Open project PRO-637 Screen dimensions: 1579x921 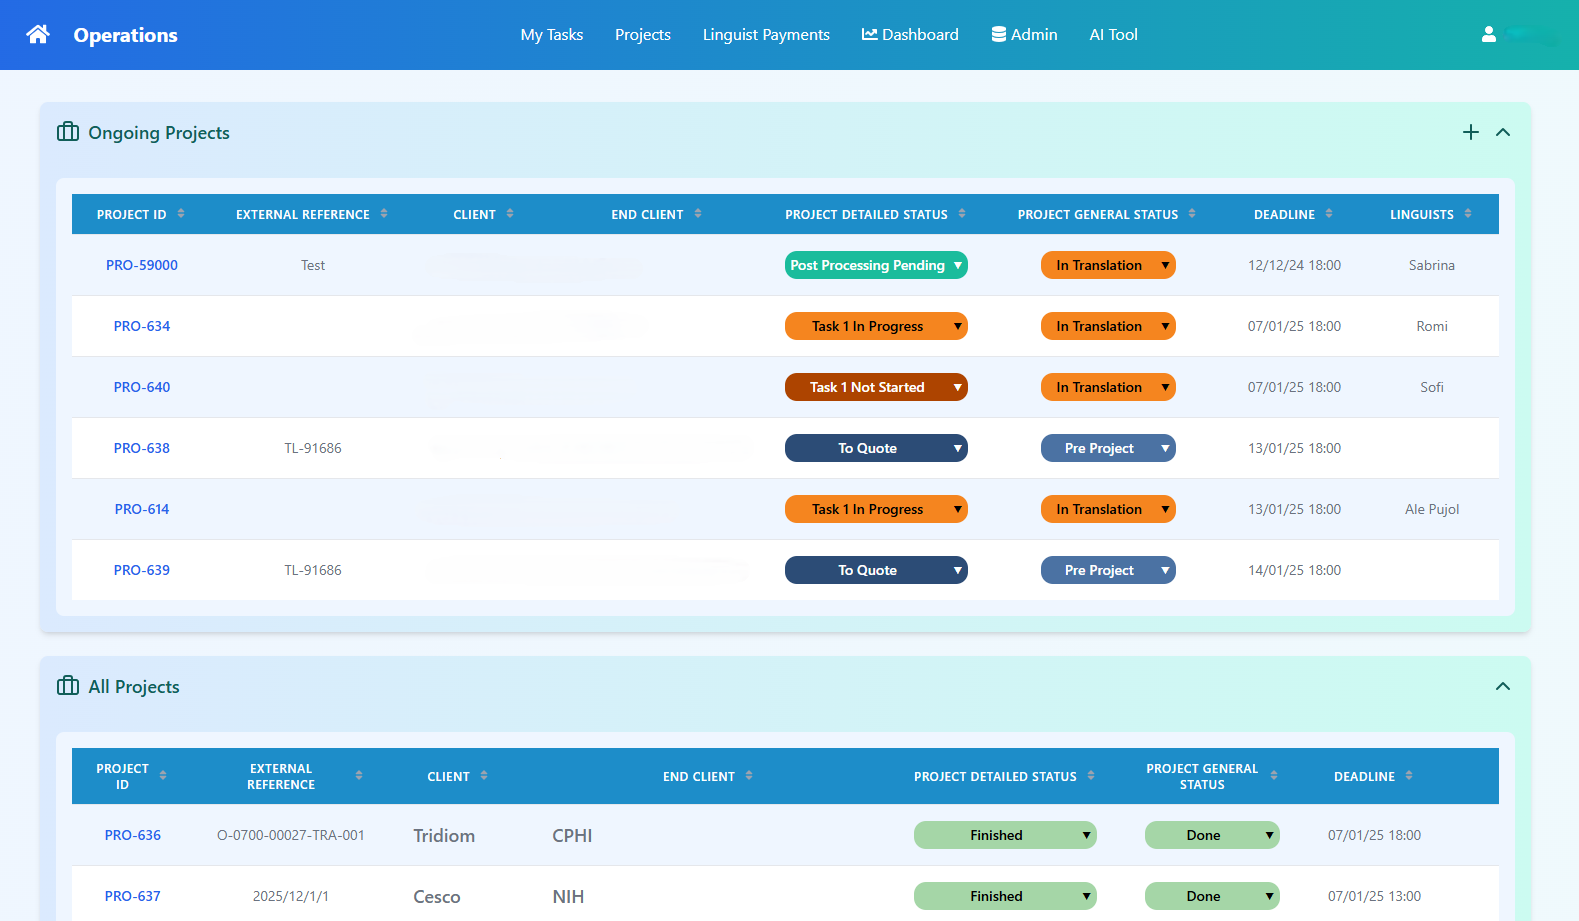133,896
